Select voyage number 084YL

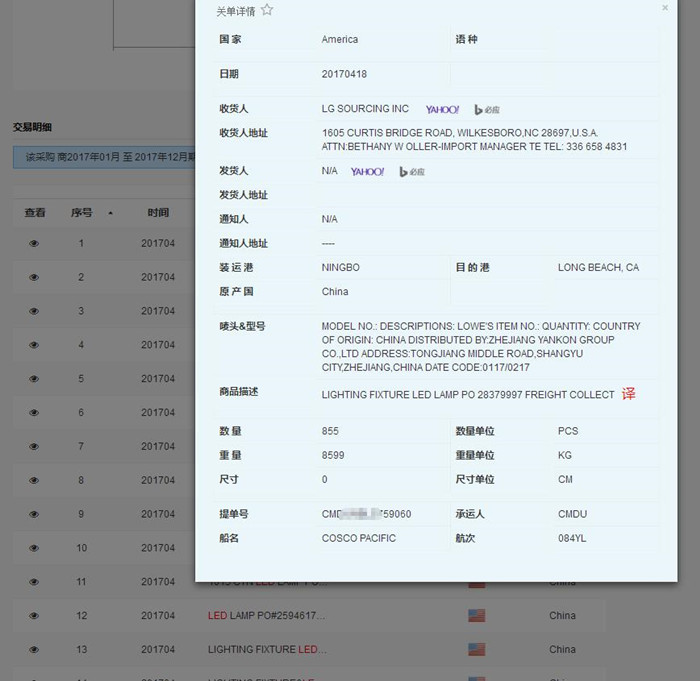(x=572, y=538)
